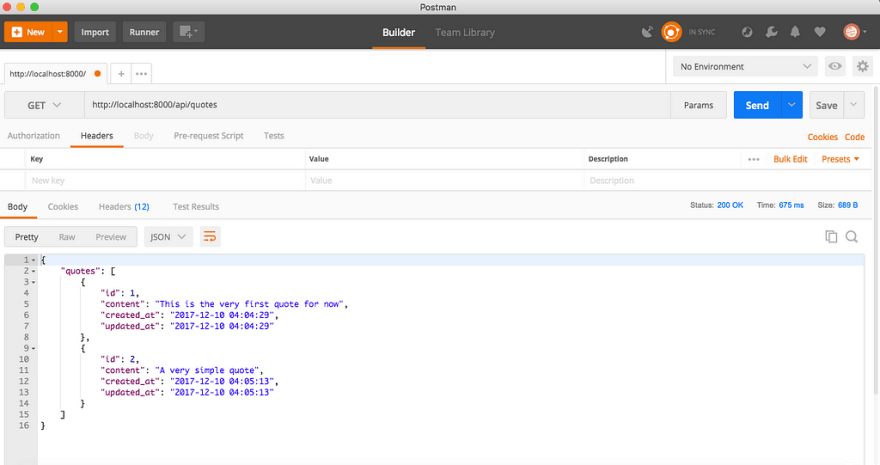Click the 200 OK status value
This screenshot has width=880, height=465.
coord(730,205)
